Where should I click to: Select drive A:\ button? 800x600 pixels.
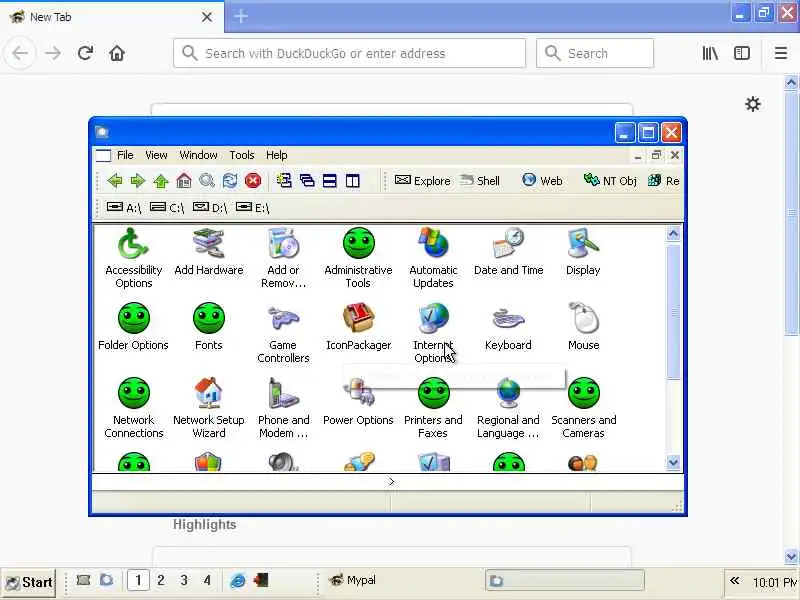[x=123, y=208]
